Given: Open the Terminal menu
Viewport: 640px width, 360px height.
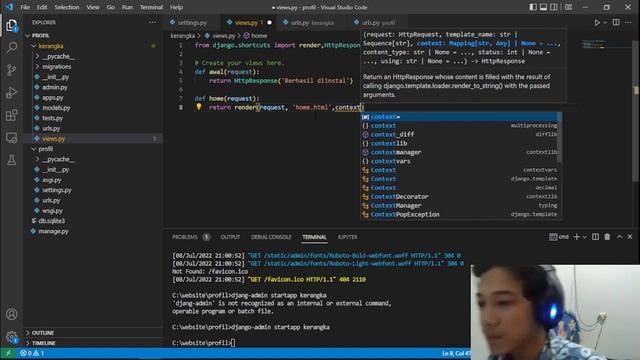Looking at the screenshot, I should click(x=151, y=7).
